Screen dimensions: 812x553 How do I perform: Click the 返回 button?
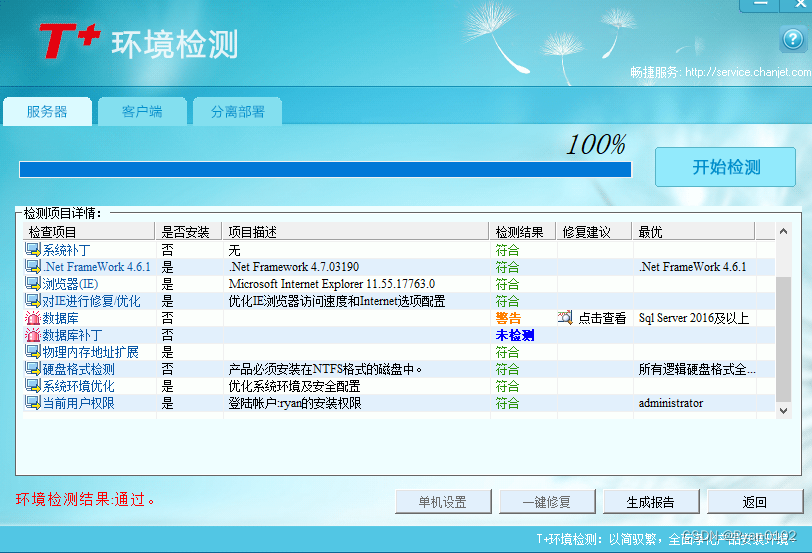pos(755,502)
